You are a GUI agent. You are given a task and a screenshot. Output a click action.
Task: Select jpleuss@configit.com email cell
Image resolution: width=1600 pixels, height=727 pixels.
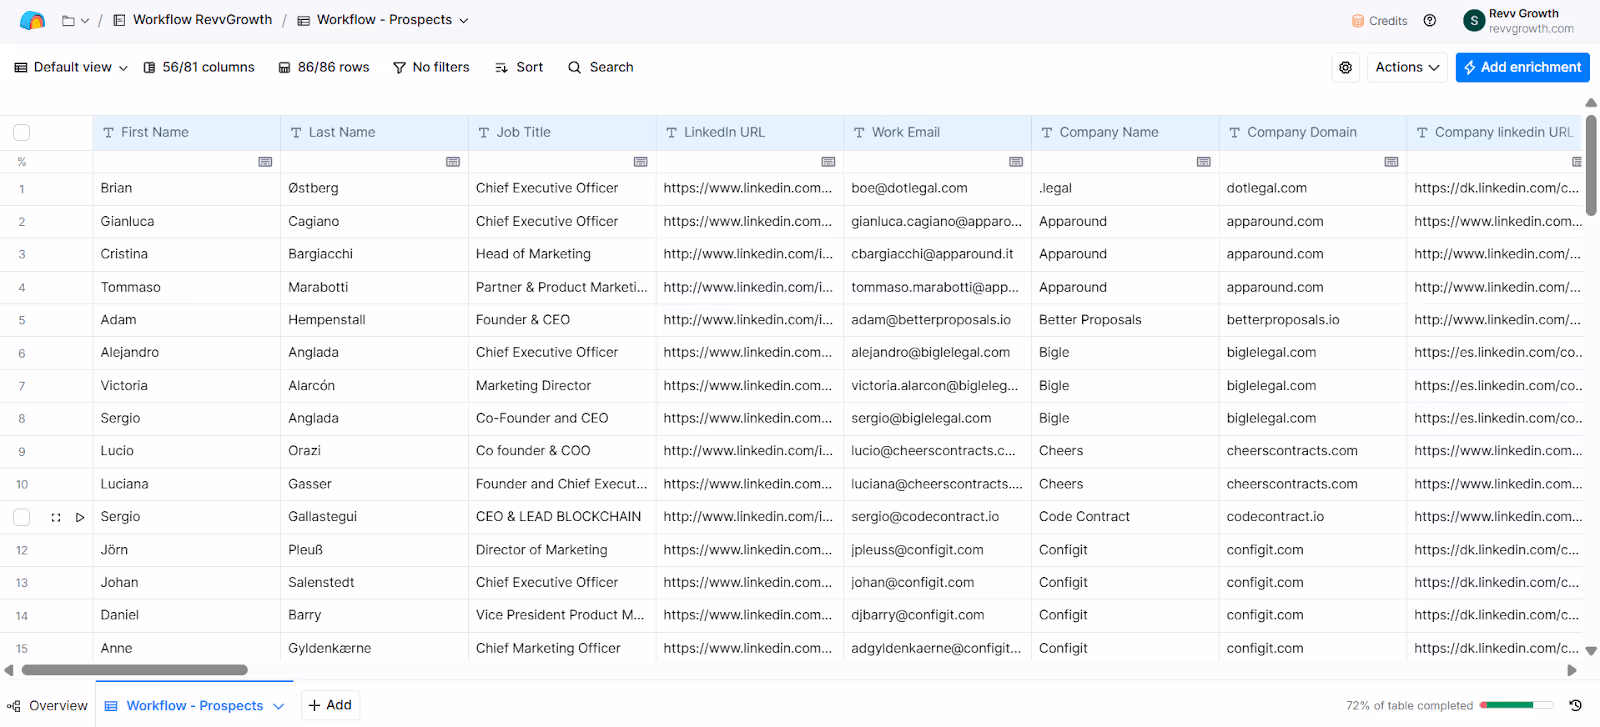[937, 550]
